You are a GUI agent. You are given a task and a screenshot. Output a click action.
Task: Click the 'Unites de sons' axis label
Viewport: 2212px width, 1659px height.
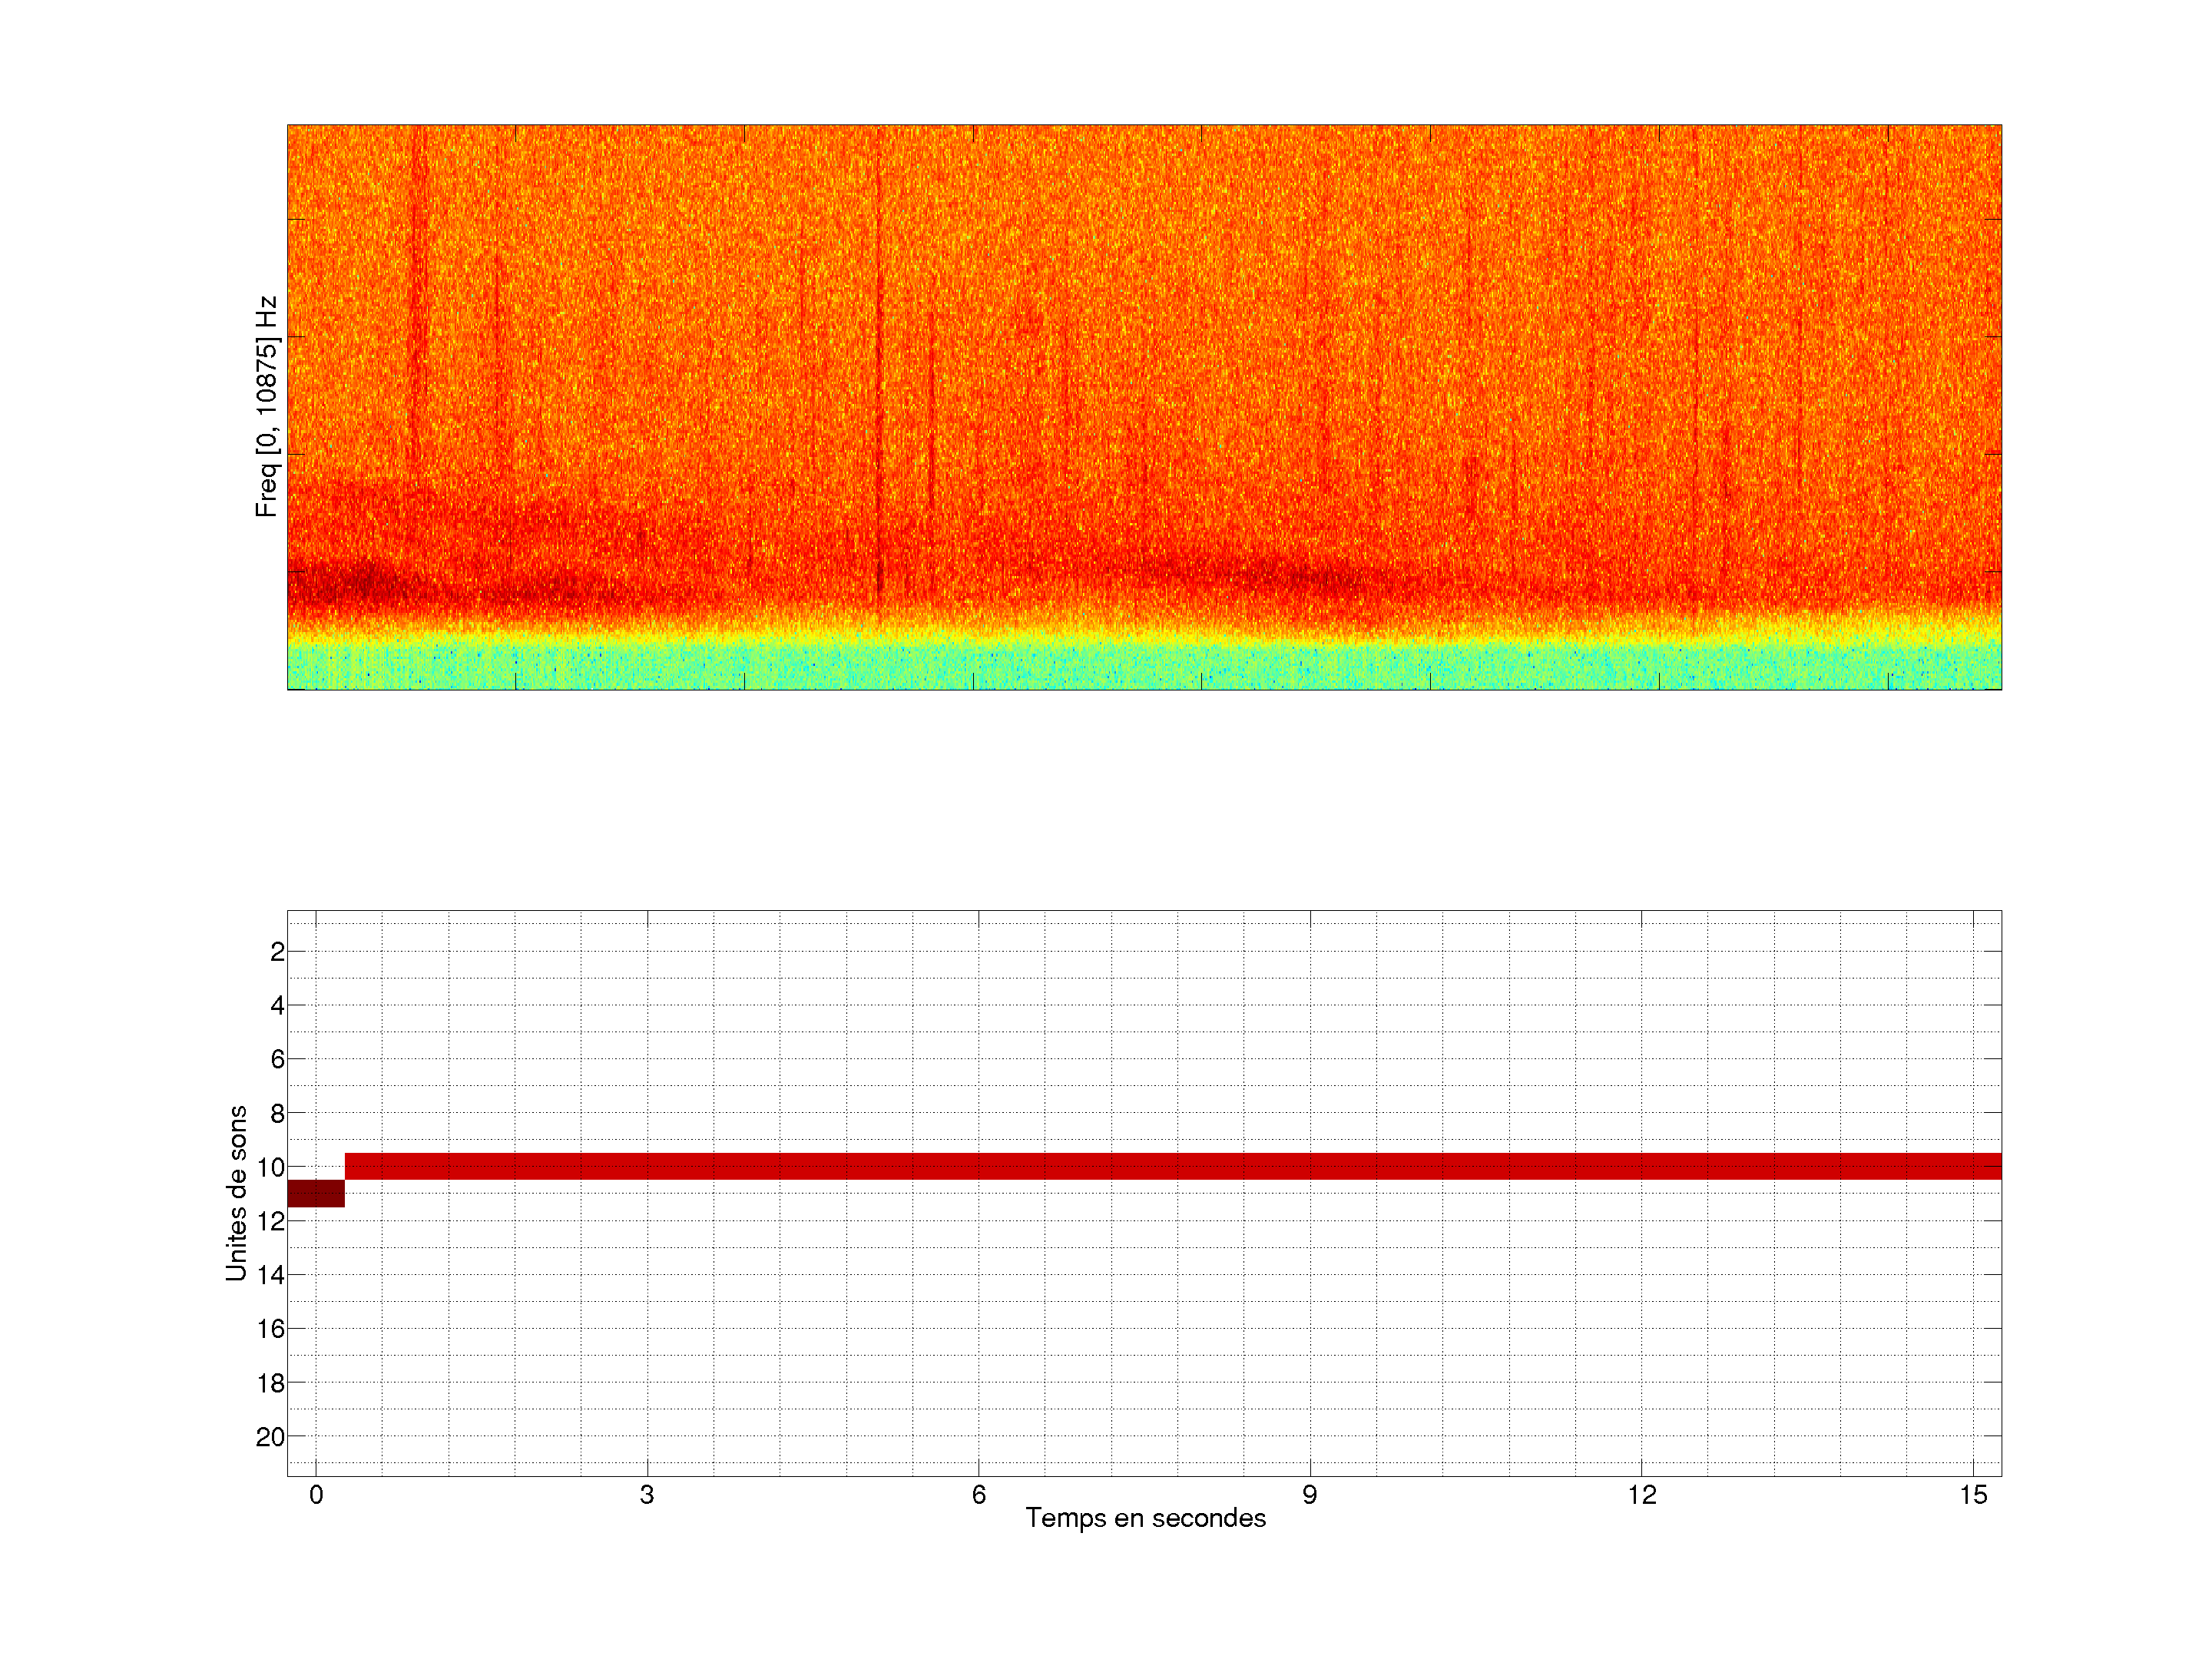(236, 1193)
